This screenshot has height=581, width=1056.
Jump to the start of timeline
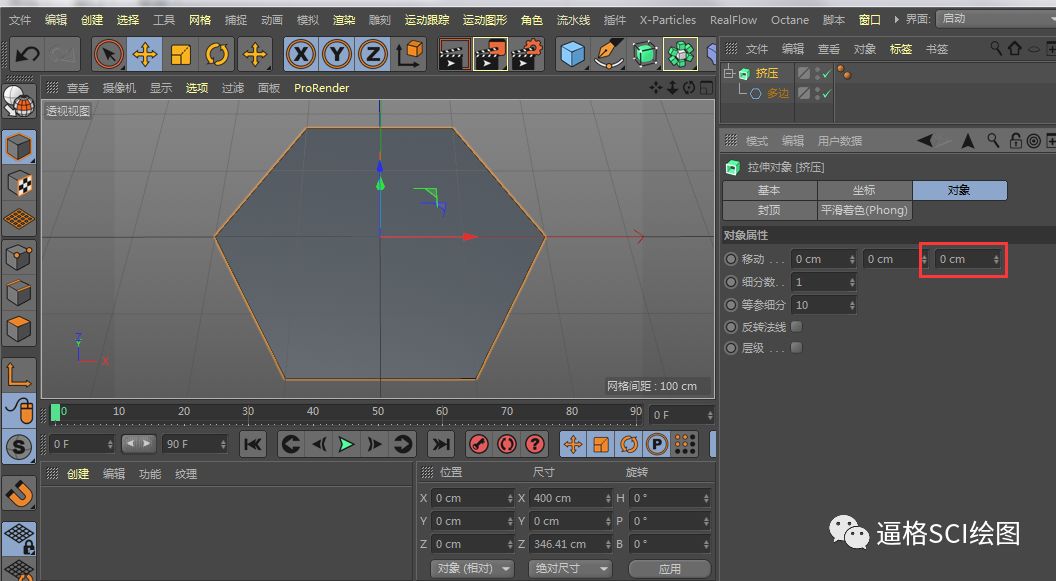253,444
